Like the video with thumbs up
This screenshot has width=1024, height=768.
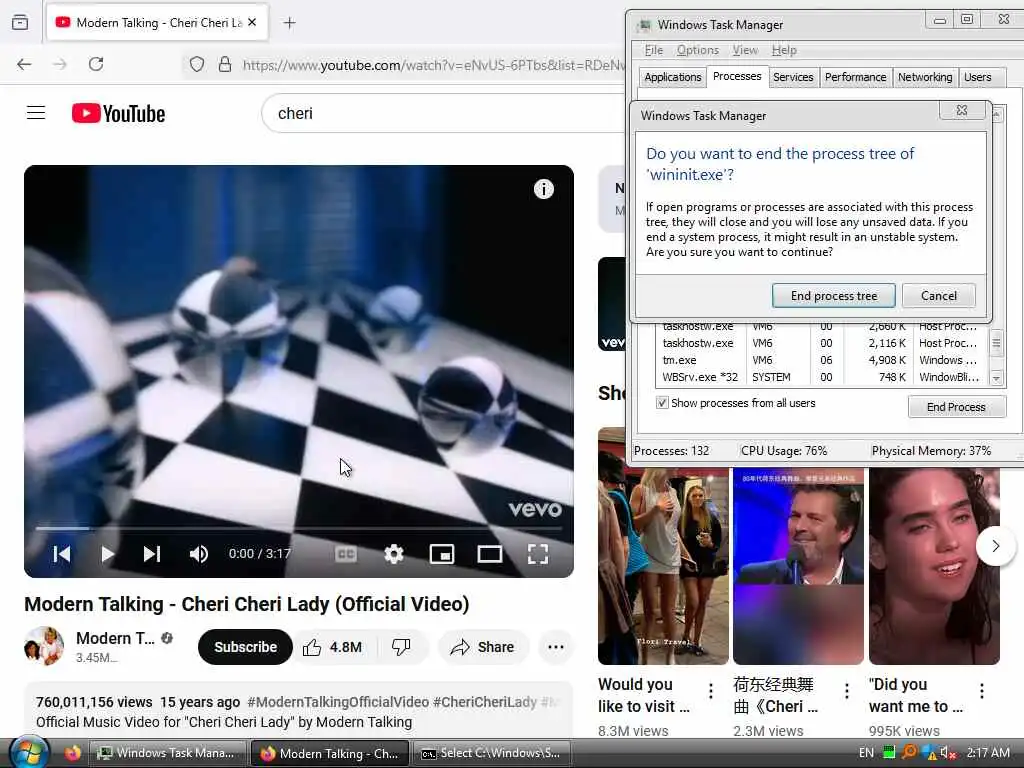coord(332,647)
